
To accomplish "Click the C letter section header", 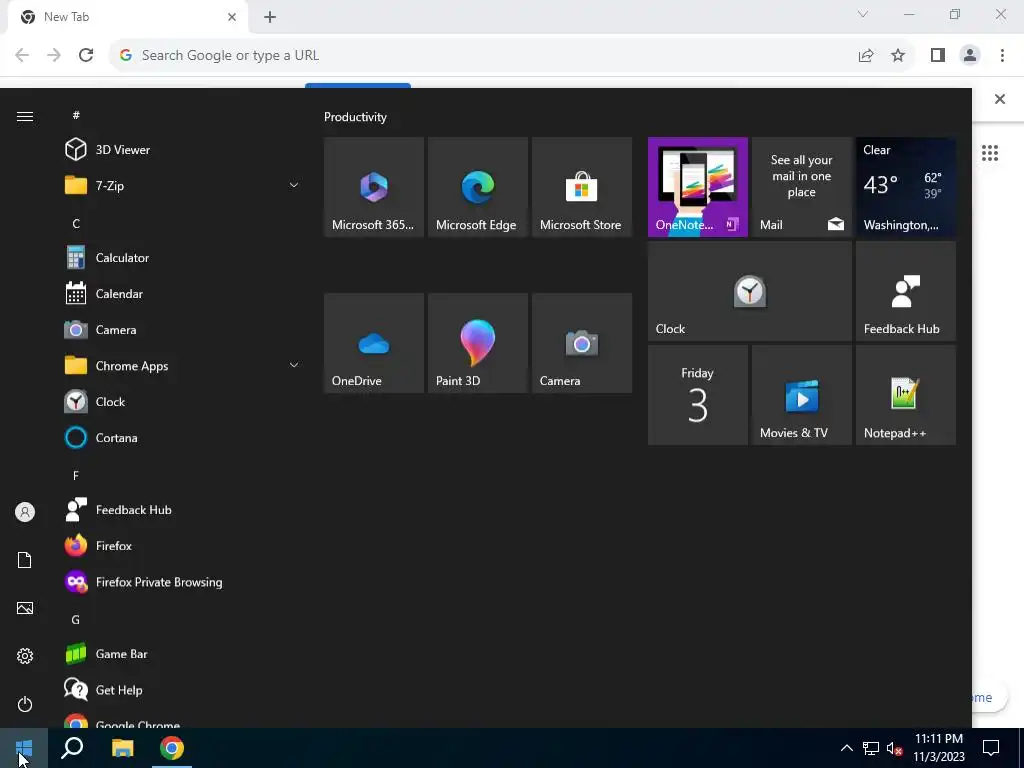I will (76, 223).
